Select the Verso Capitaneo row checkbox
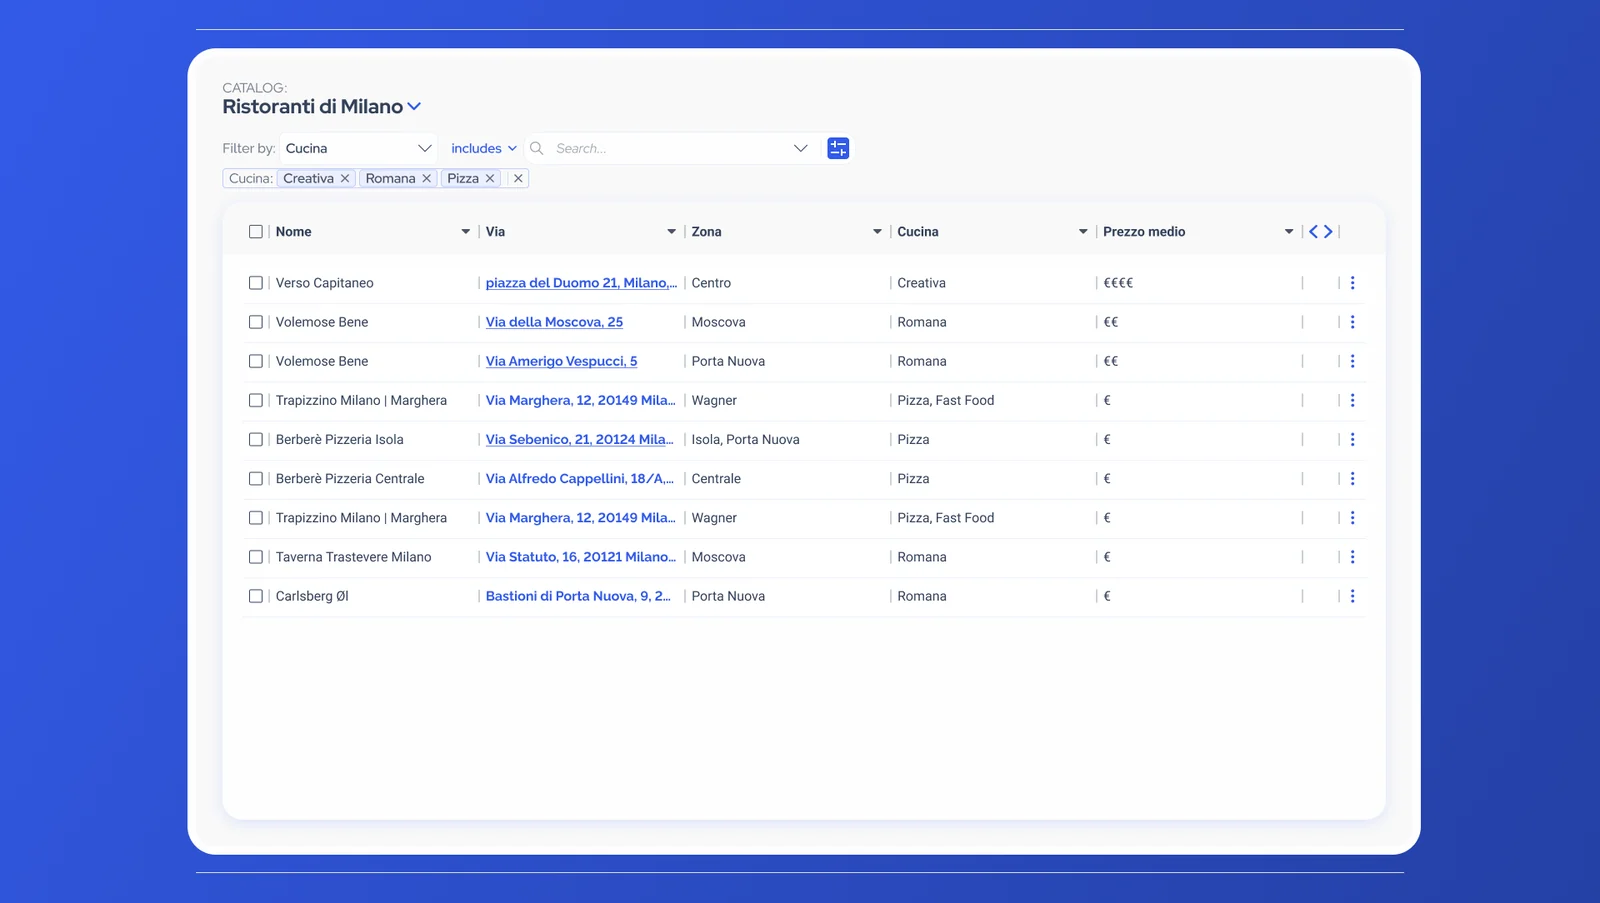This screenshot has height=903, width=1600. [x=256, y=283]
